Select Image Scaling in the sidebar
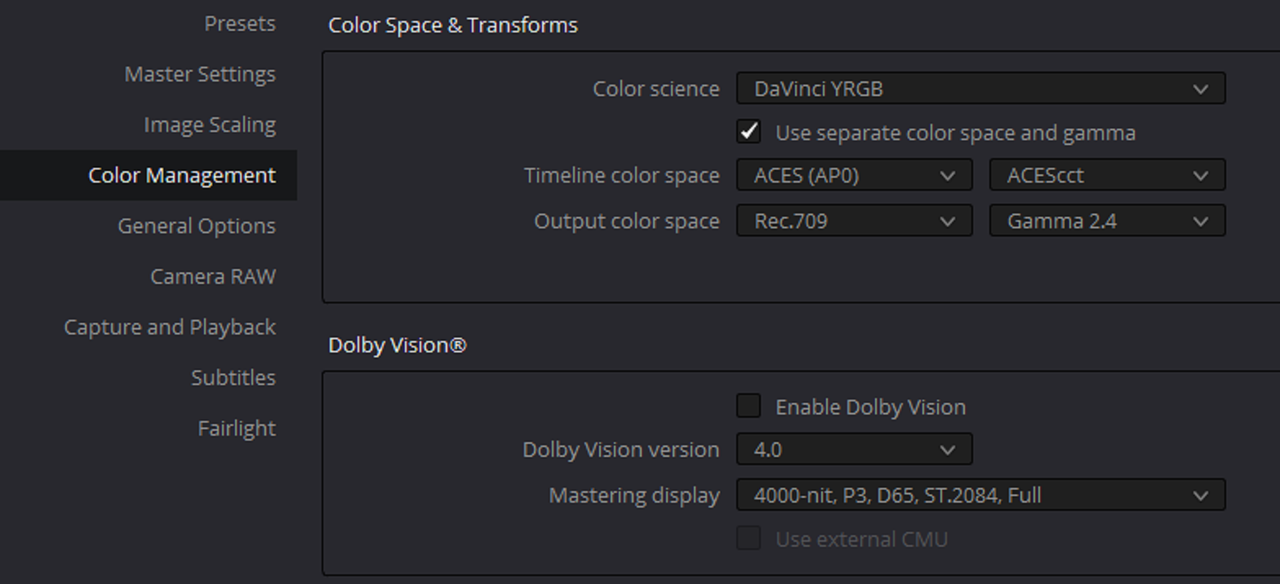 coord(210,125)
